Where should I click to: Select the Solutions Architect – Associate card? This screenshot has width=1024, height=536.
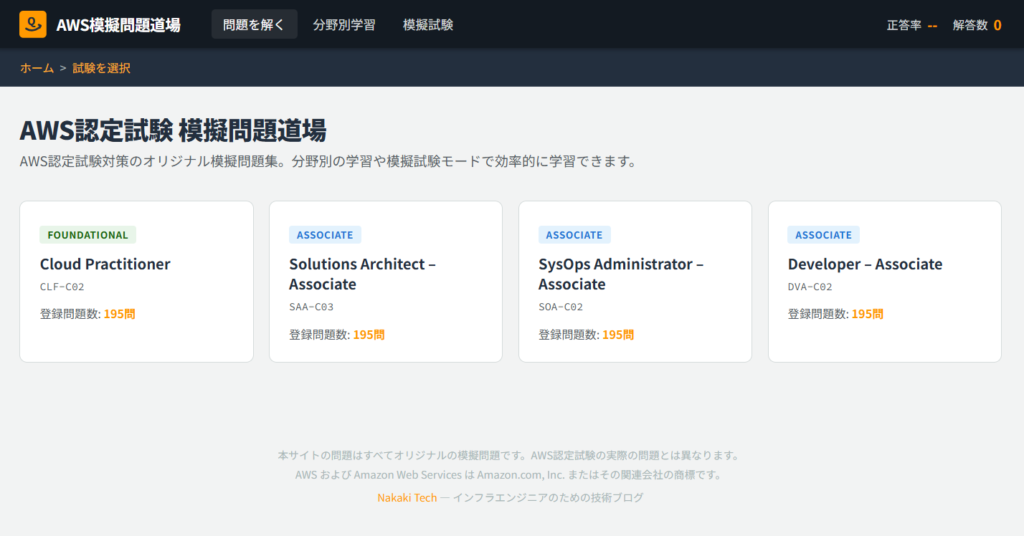(385, 281)
